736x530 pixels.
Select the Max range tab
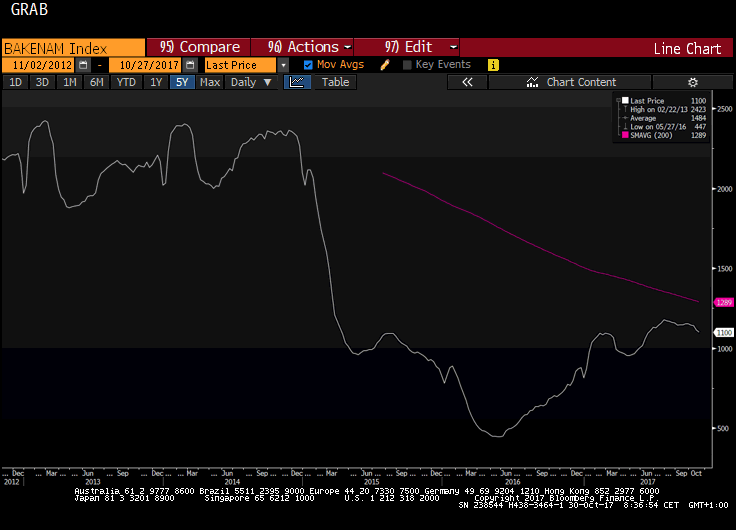(x=210, y=82)
